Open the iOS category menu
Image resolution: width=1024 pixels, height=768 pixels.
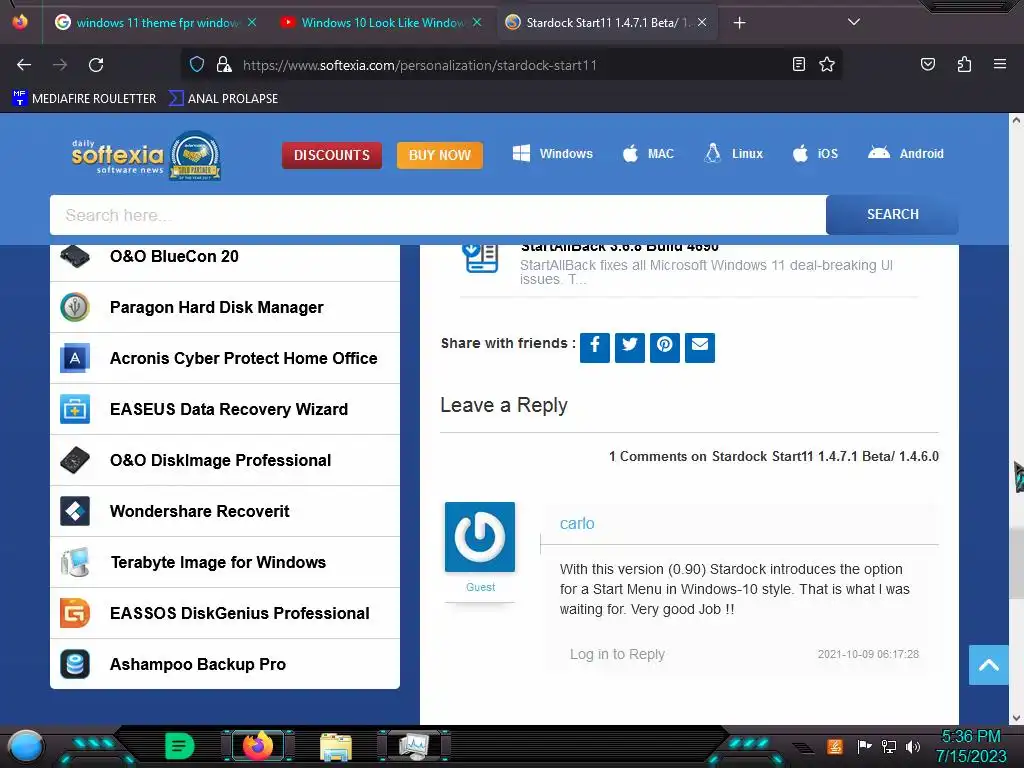click(x=815, y=153)
